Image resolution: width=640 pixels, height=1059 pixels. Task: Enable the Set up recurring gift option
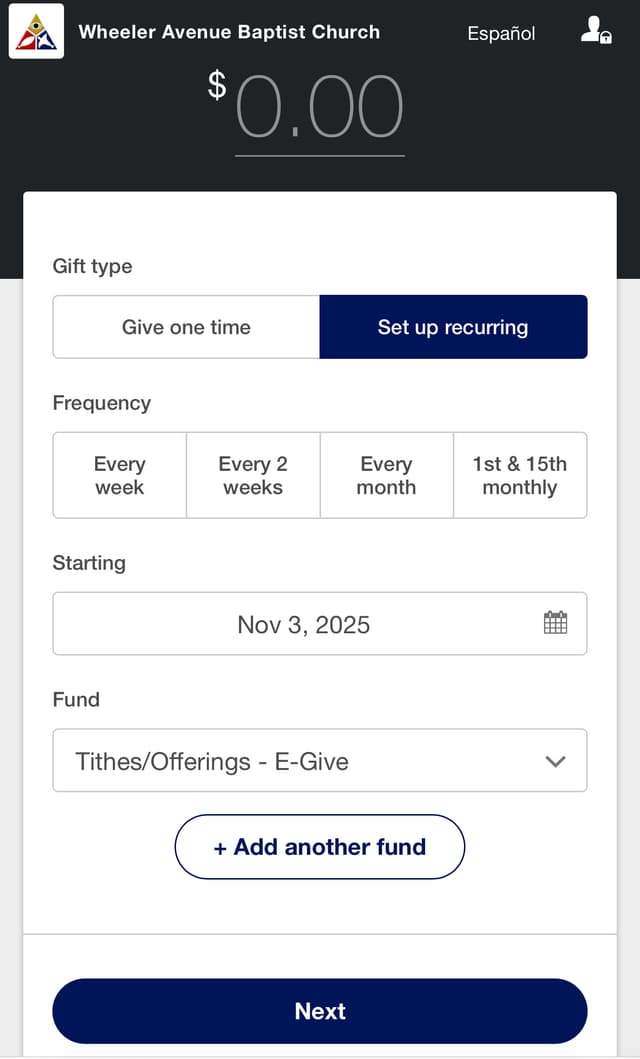(453, 327)
